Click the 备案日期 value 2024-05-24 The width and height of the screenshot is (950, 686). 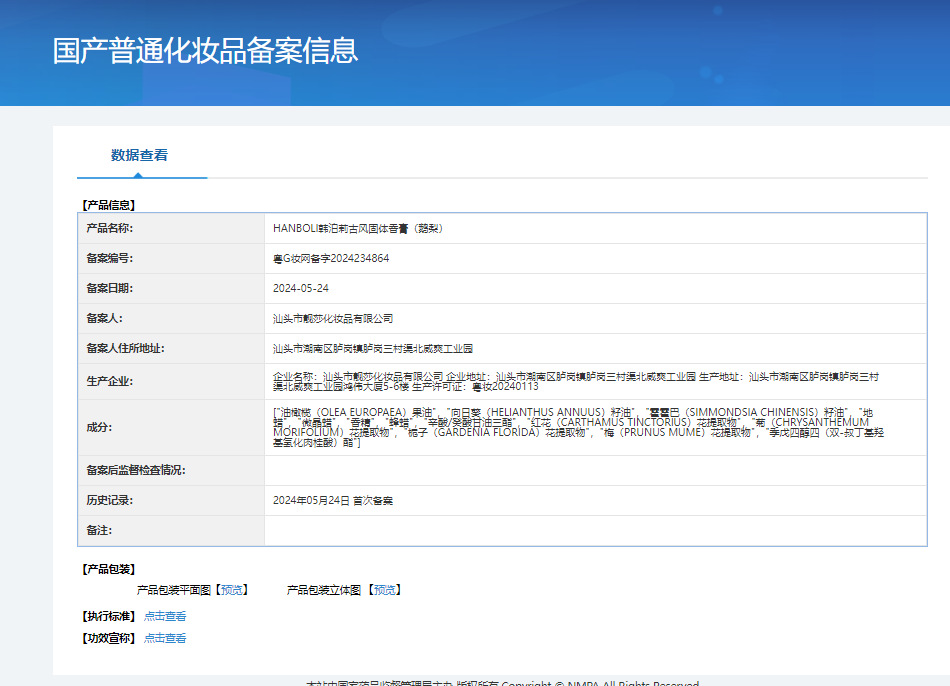tap(300, 288)
